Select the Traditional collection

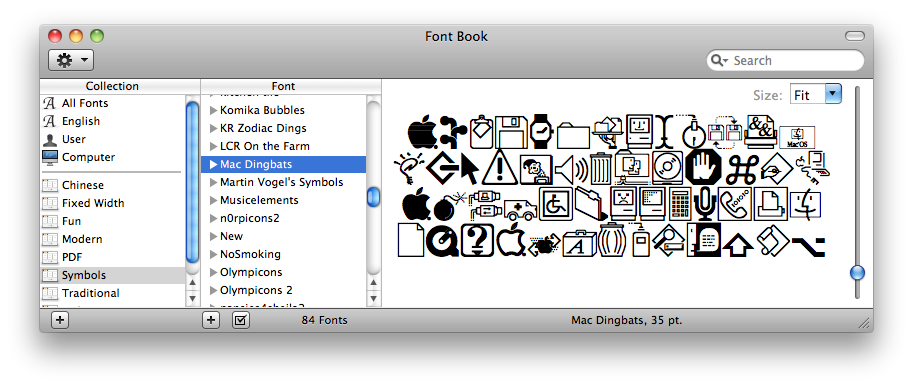[x=112, y=293]
